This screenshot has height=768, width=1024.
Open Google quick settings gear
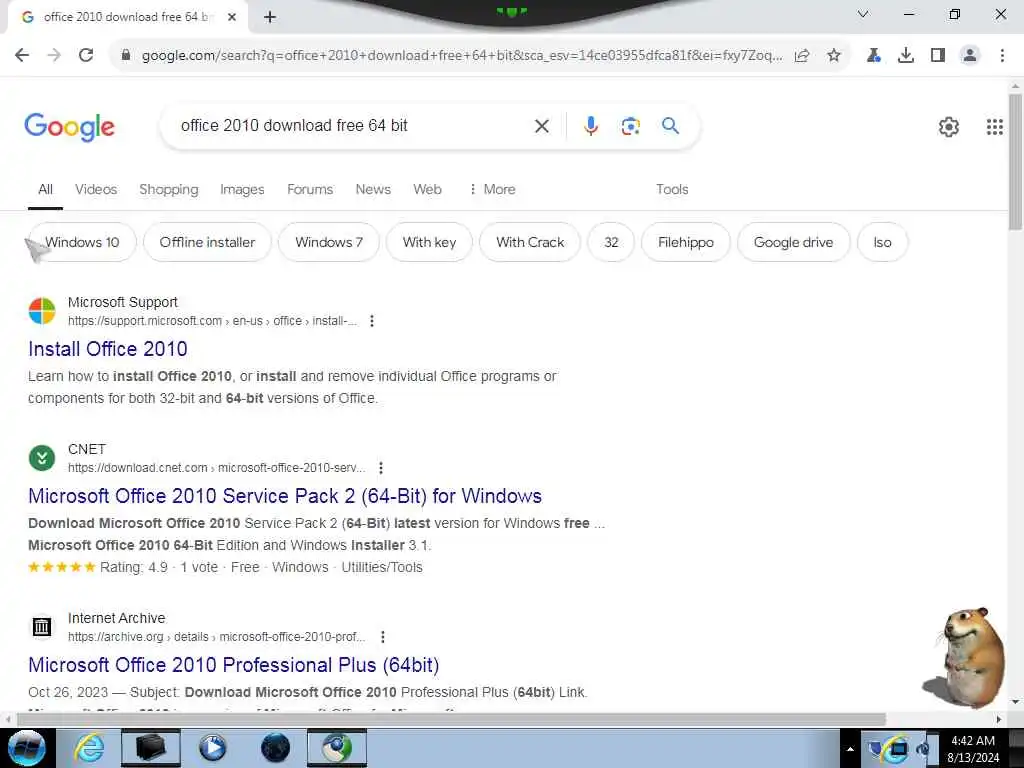(949, 127)
